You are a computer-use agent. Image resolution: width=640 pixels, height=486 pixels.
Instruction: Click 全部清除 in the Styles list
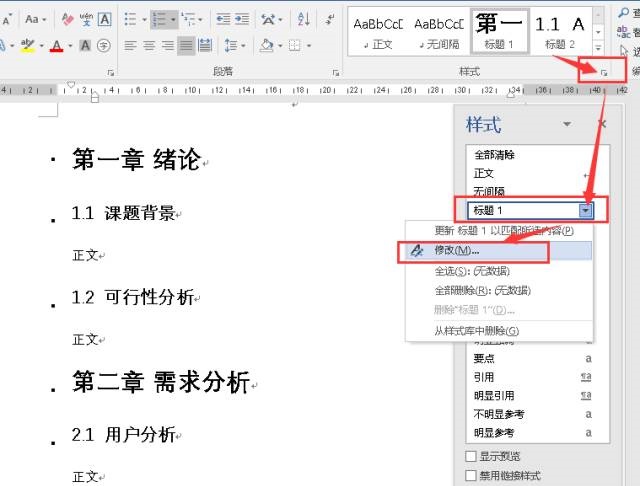tap(495, 155)
